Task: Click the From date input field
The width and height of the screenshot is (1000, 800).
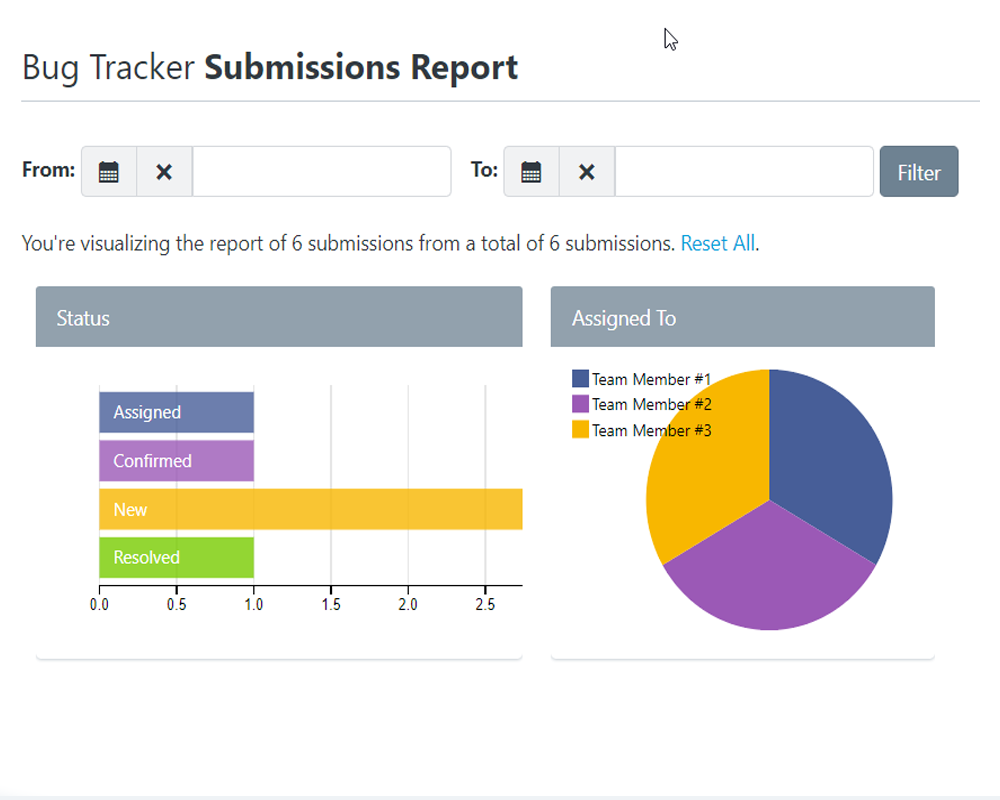Action: 321,172
